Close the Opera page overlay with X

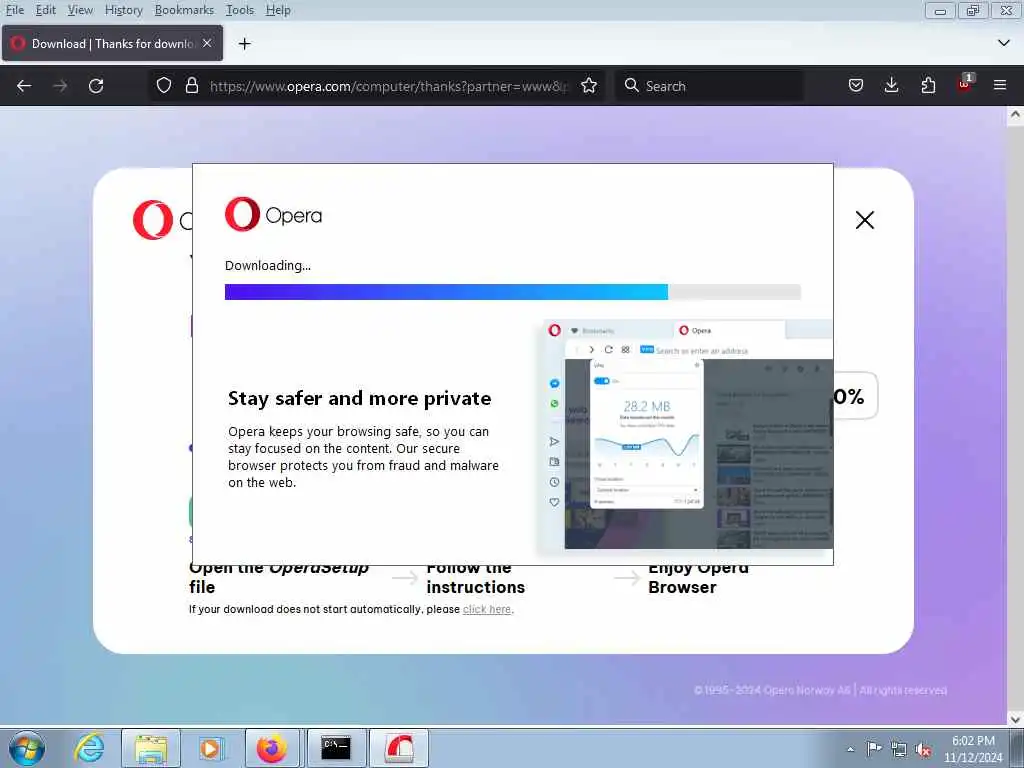865,220
